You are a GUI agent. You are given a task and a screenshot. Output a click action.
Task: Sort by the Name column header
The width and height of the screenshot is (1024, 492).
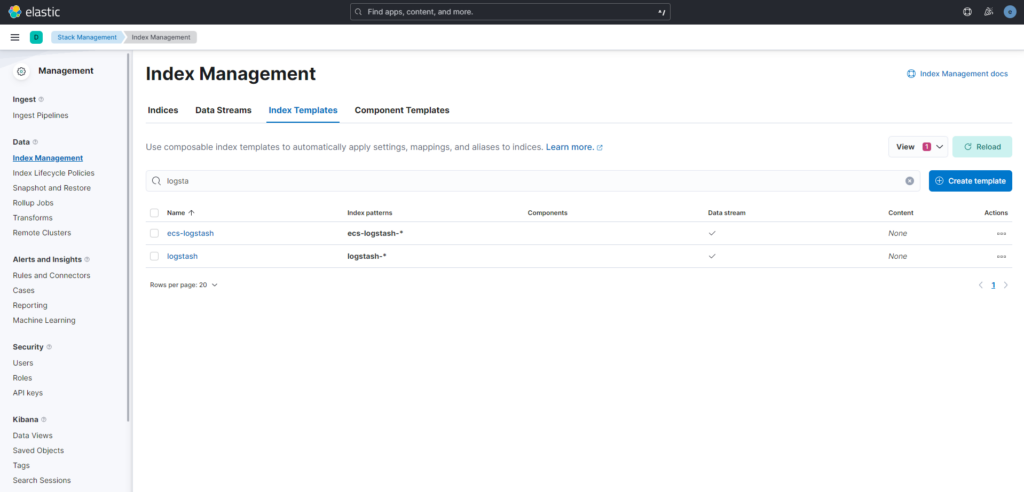[x=180, y=213]
